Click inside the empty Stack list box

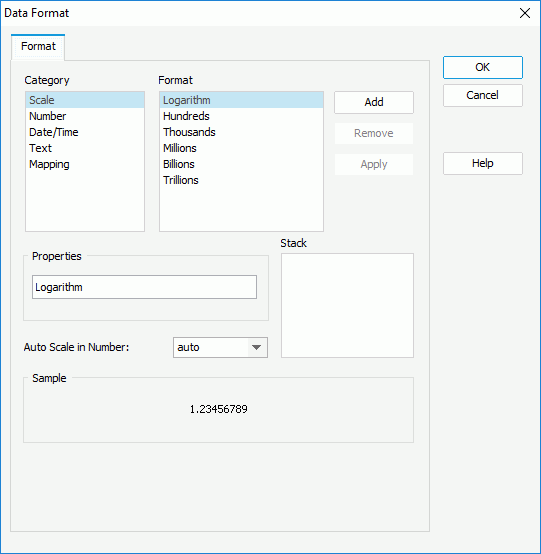point(347,305)
